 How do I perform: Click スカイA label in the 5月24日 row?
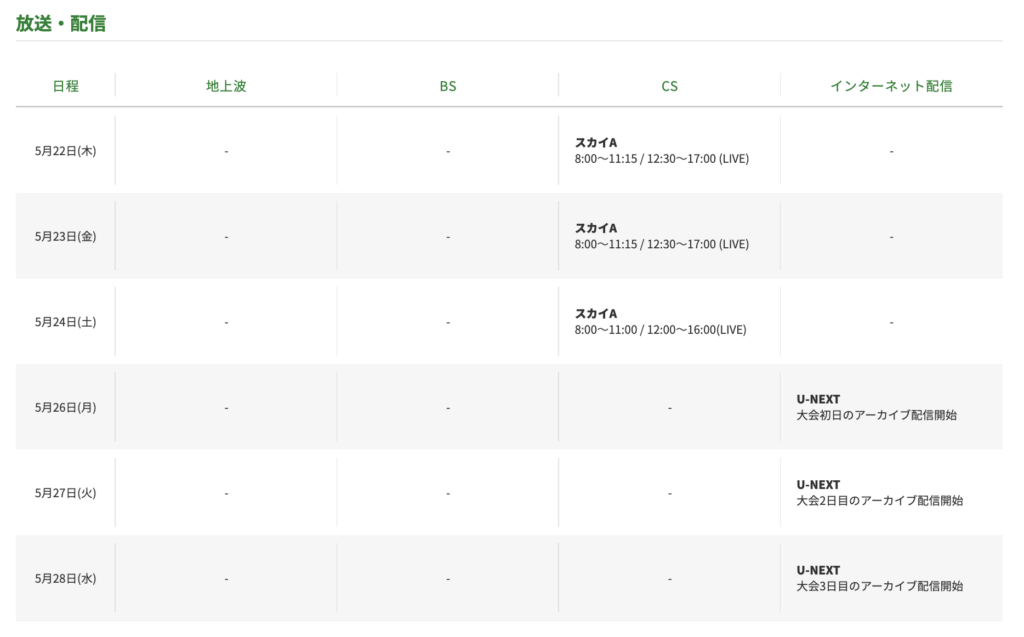(x=596, y=314)
